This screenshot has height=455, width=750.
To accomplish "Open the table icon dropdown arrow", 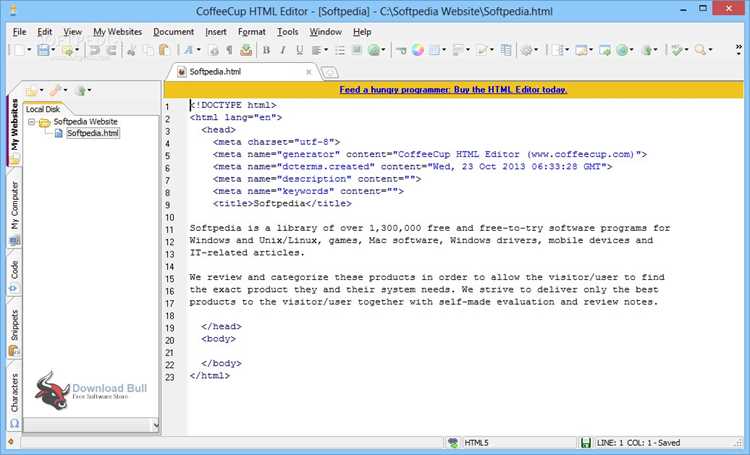I will (444, 50).
